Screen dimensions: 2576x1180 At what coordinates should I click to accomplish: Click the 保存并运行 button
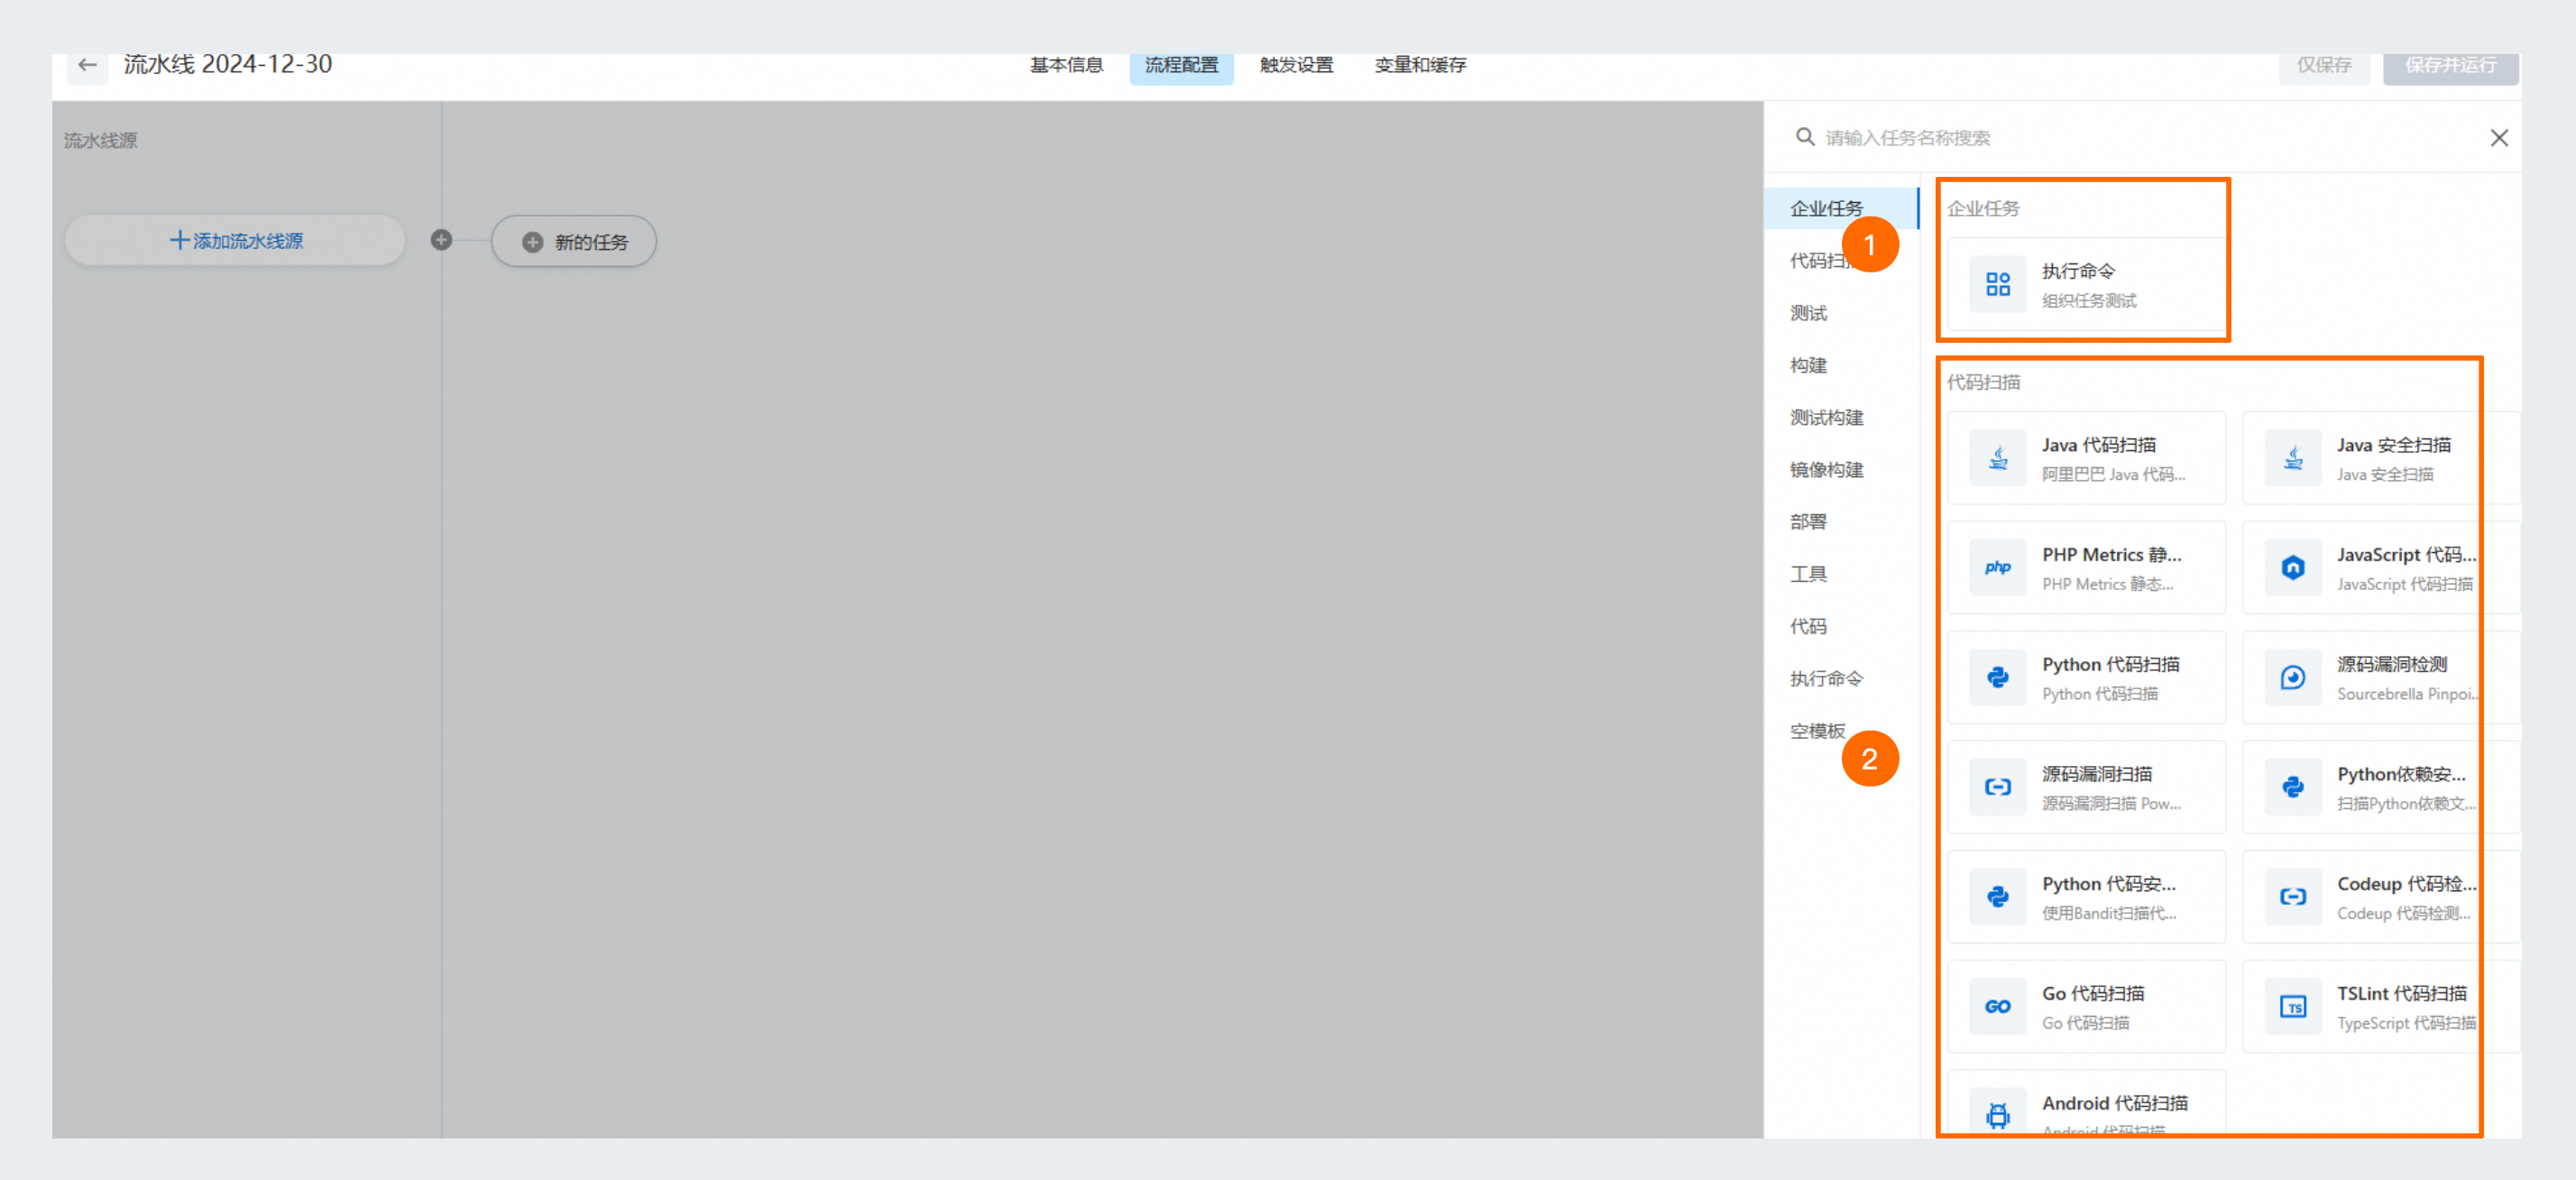coord(2450,65)
